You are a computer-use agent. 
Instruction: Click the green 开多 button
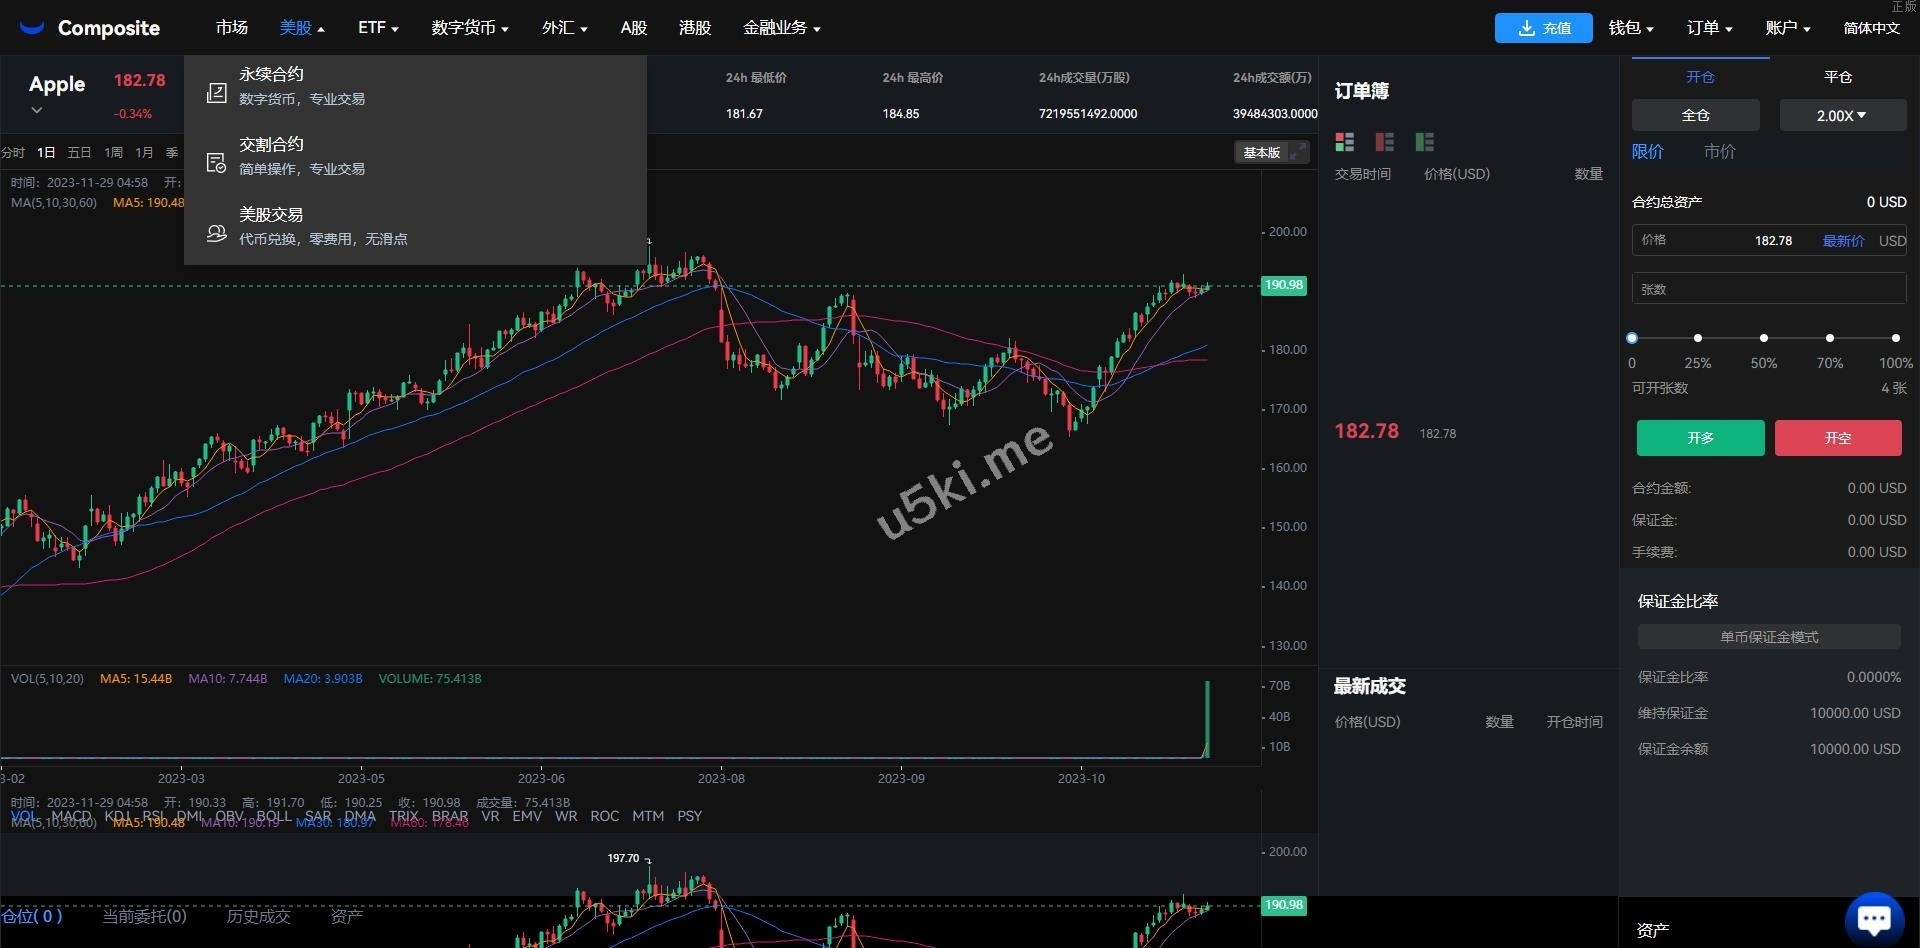tap(1700, 438)
